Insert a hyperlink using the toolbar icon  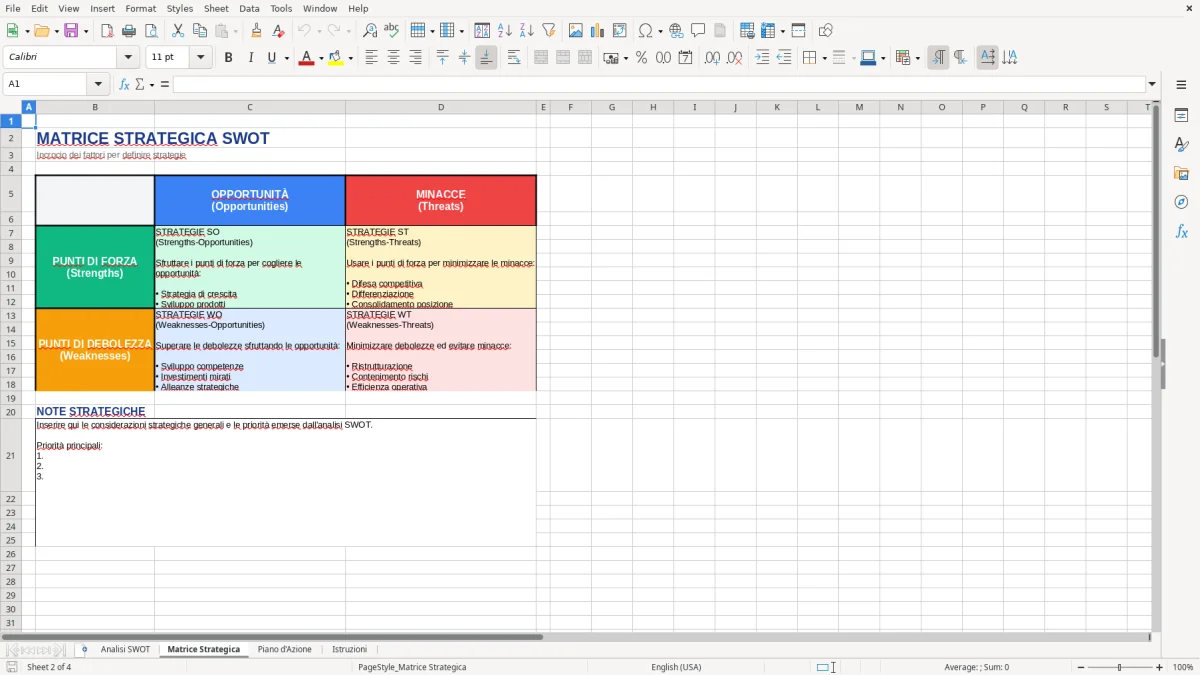(677, 30)
